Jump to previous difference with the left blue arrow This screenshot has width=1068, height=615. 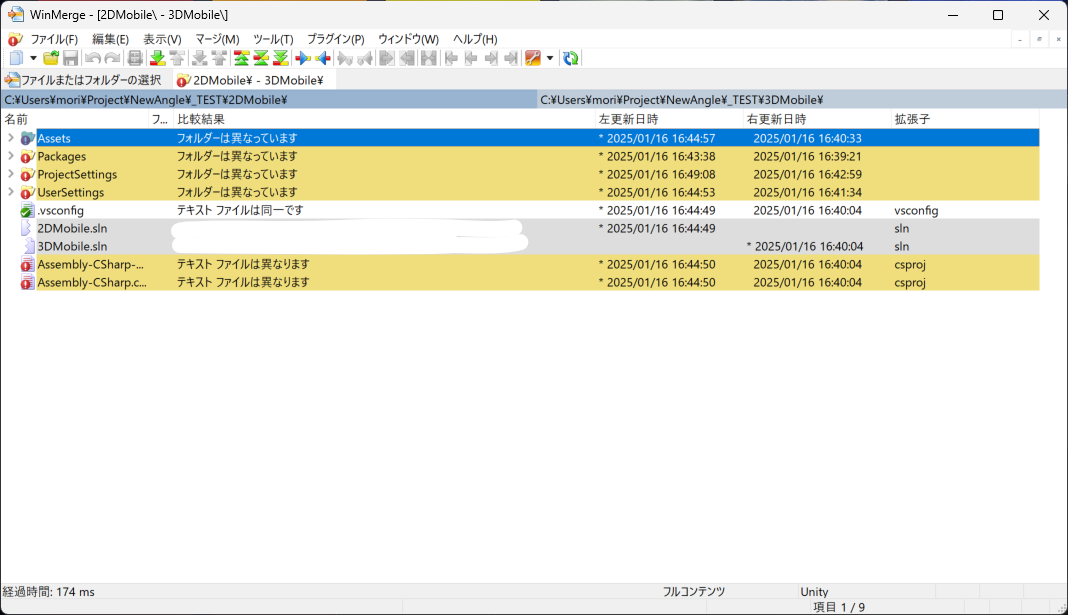pyautogui.click(x=323, y=57)
